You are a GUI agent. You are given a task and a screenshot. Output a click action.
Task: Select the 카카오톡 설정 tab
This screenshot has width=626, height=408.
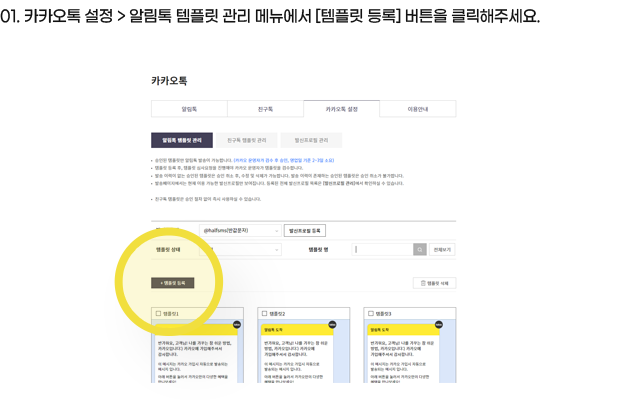point(342,109)
